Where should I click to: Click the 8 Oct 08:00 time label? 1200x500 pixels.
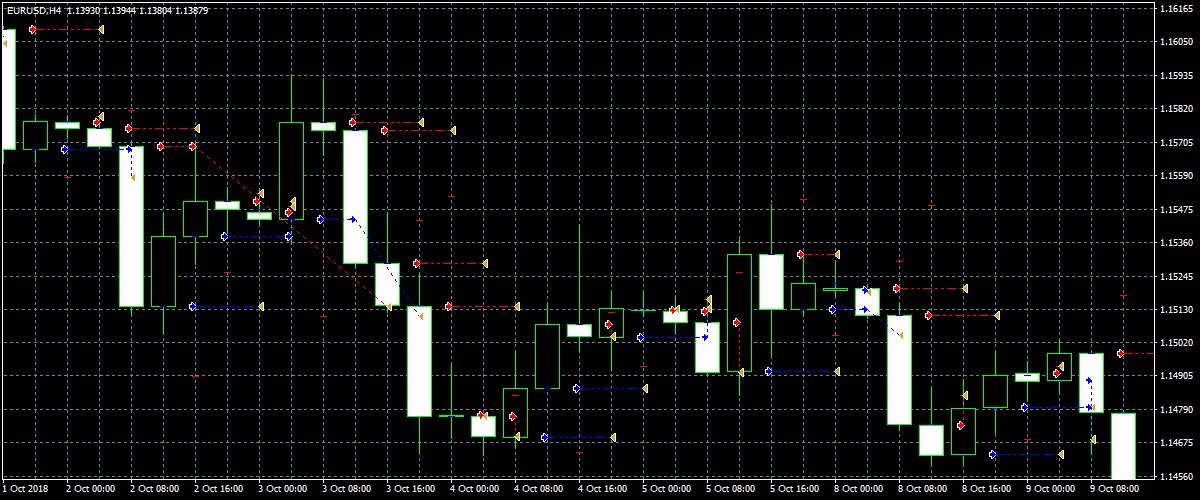[921, 490]
